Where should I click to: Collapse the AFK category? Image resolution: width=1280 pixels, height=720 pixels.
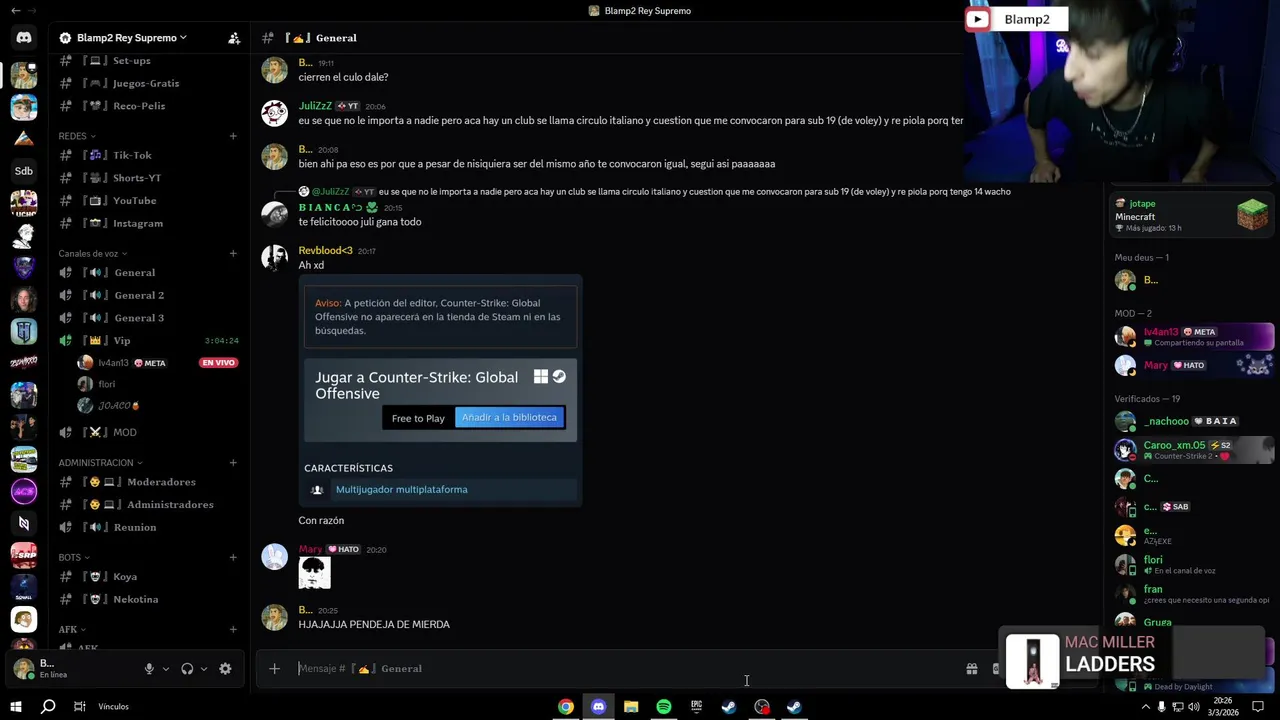coord(72,630)
